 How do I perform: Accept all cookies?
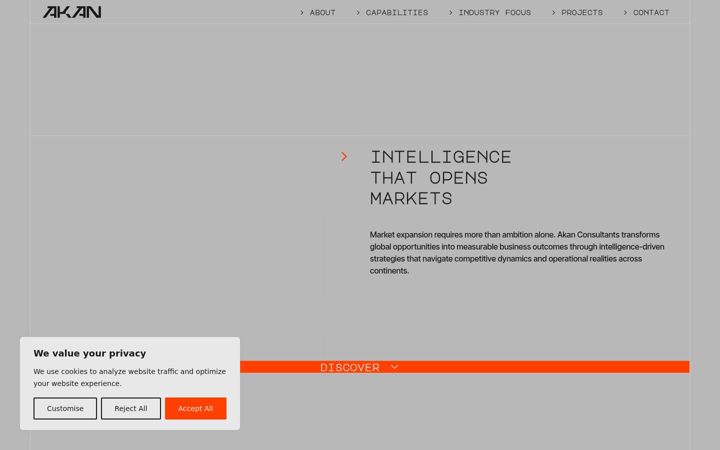(196, 408)
